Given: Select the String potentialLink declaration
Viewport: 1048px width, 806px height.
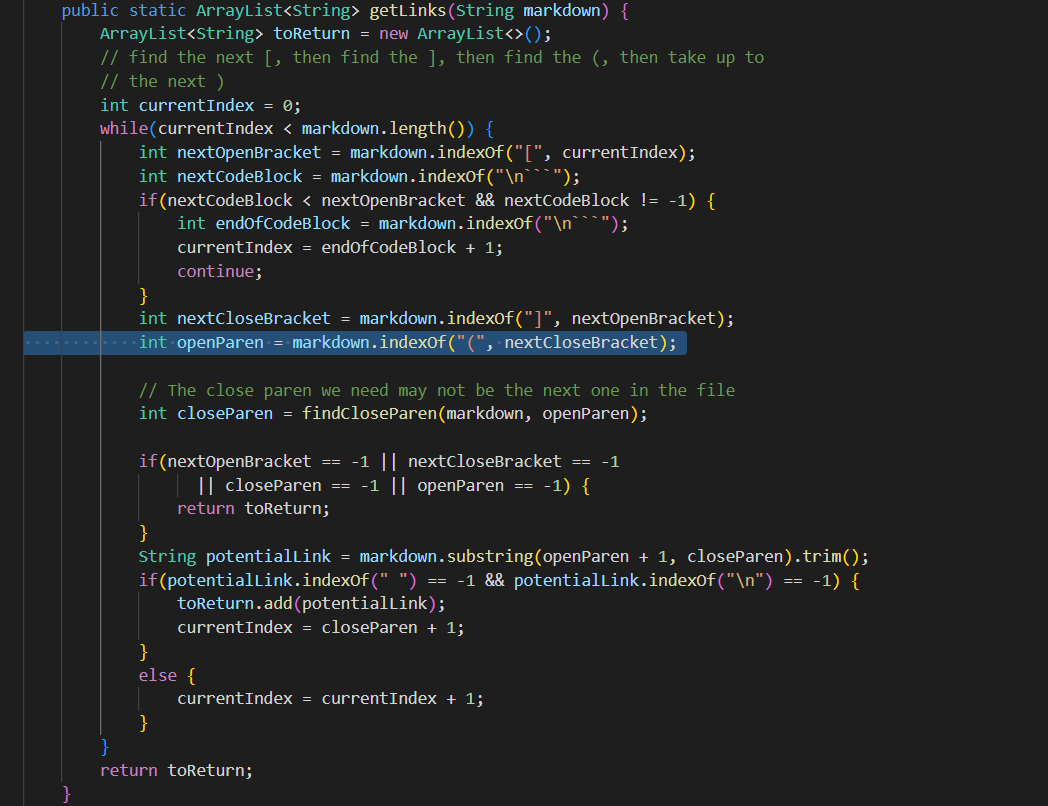Looking at the screenshot, I should point(240,556).
